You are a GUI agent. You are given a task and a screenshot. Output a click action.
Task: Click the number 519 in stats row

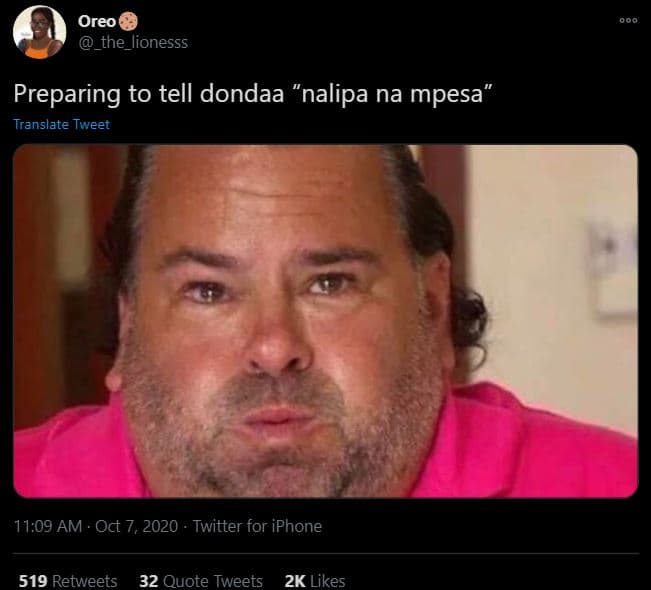(x=33, y=581)
